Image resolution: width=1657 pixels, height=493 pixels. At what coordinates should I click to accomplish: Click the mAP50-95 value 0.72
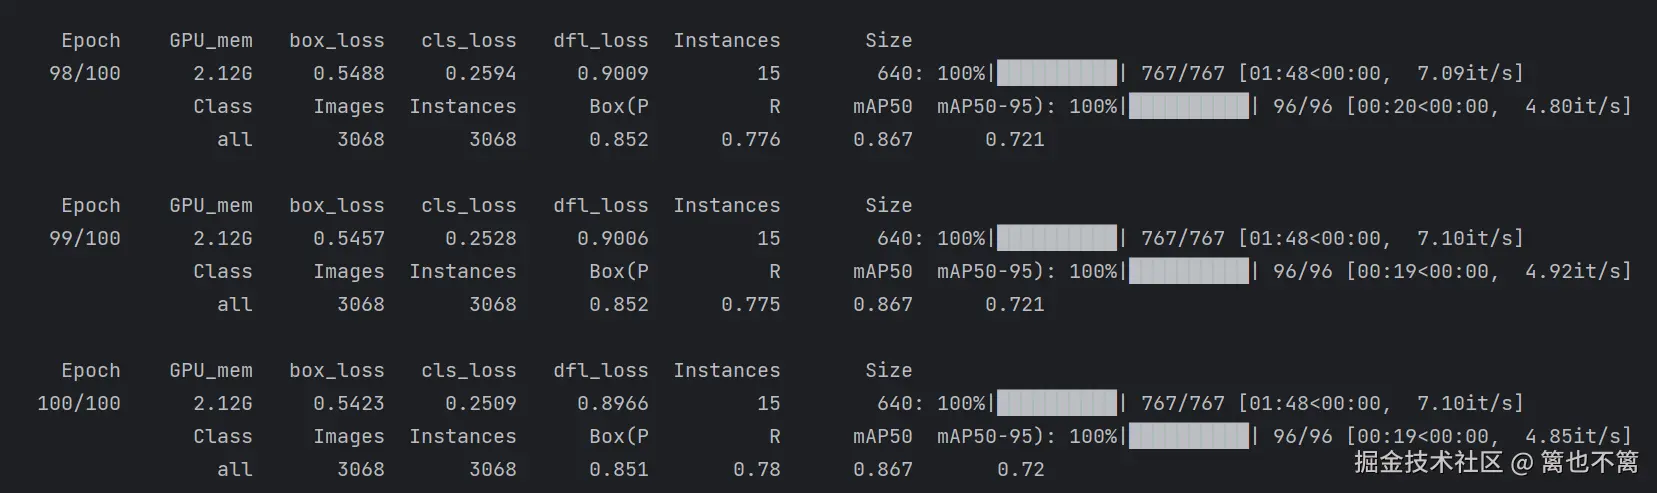[1020, 469]
